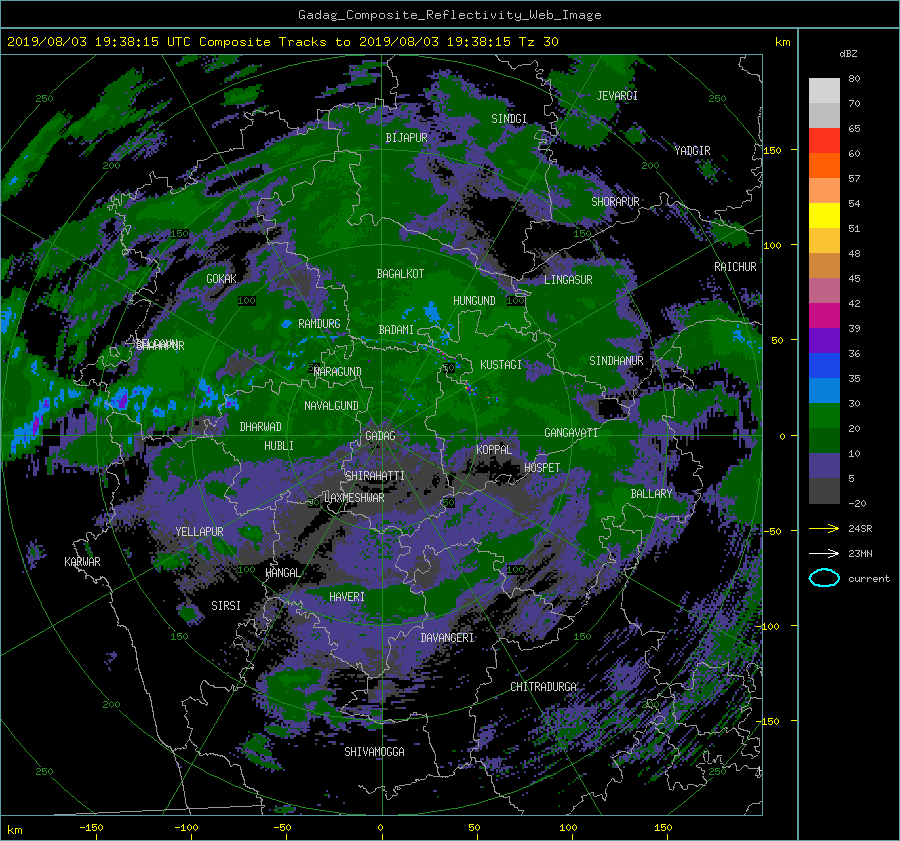Click the 'BALLARY' city label
The height and width of the screenshot is (841, 900).
coord(651,493)
